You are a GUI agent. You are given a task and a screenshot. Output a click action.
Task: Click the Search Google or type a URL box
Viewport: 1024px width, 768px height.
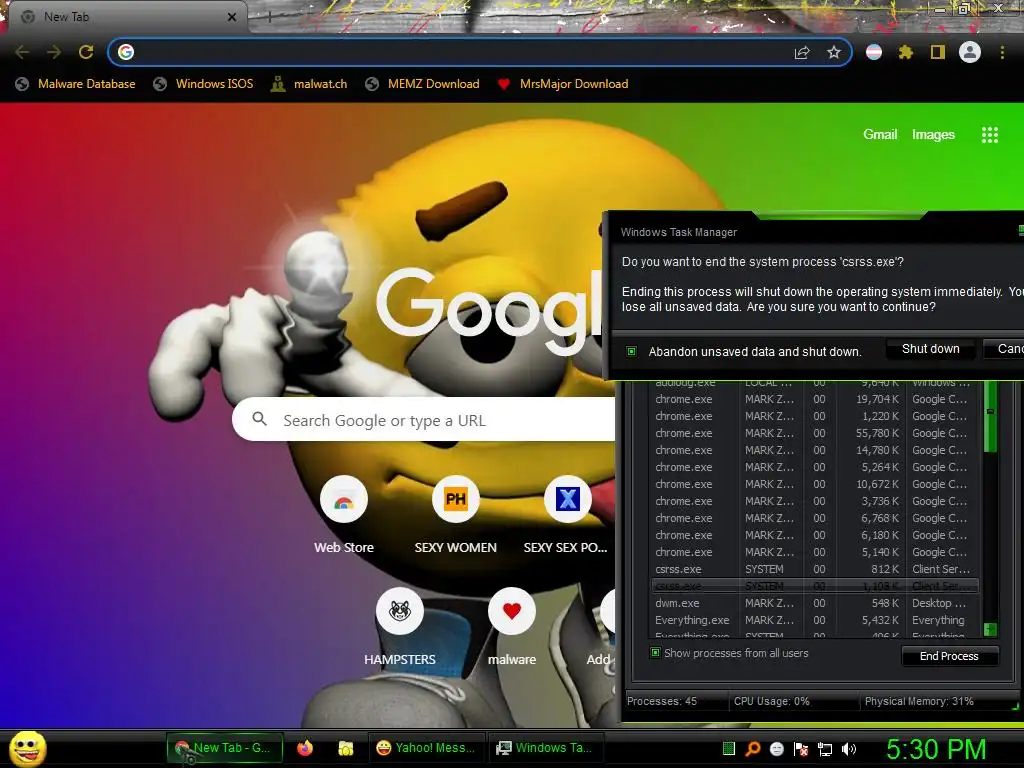[x=424, y=420]
